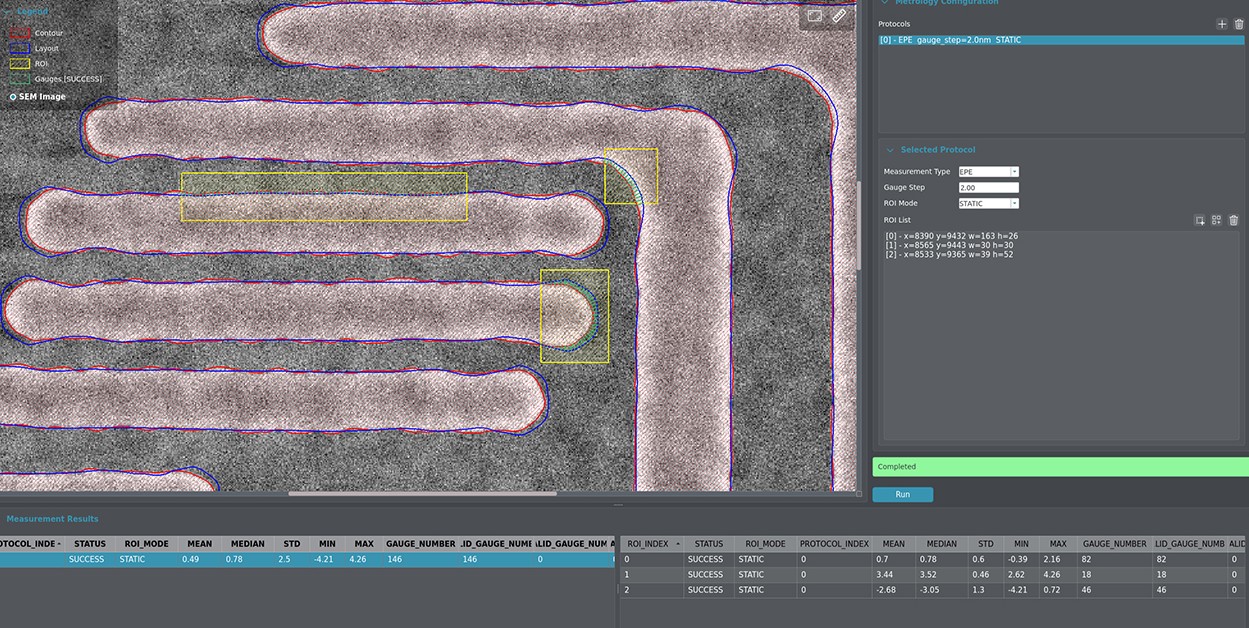The height and width of the screenshot is (628, 1249).
Task: Click the Gauge Step input field
Action: tap(988, 188)
